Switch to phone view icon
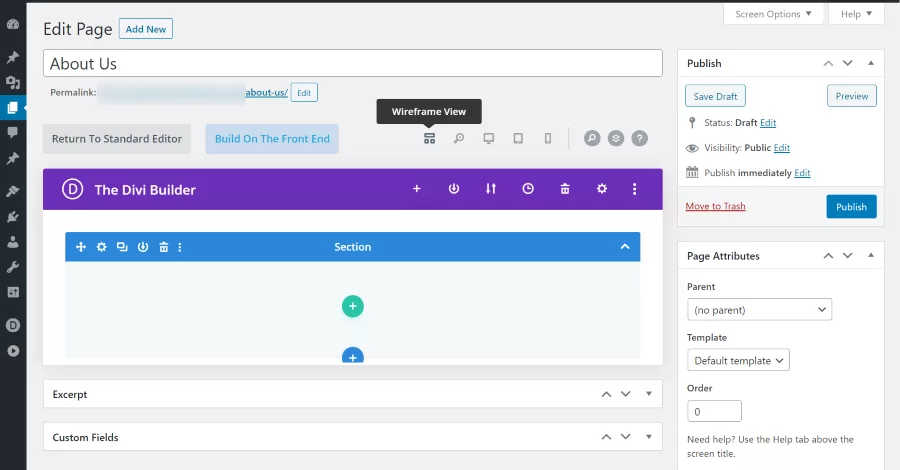Screen dimensions: 900x470 548,138
